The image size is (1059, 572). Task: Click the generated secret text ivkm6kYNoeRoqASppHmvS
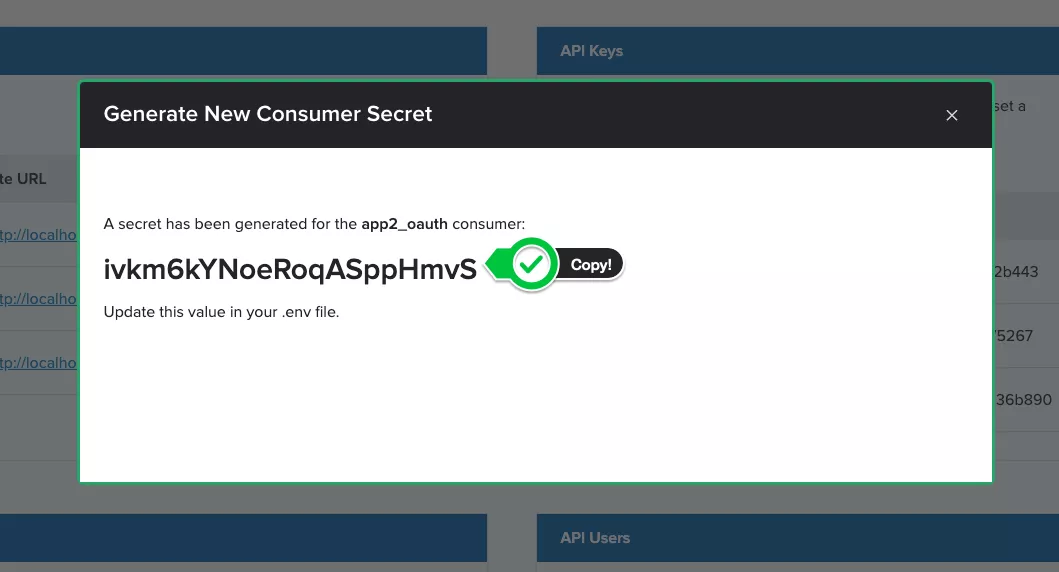(x=290, y=268)
